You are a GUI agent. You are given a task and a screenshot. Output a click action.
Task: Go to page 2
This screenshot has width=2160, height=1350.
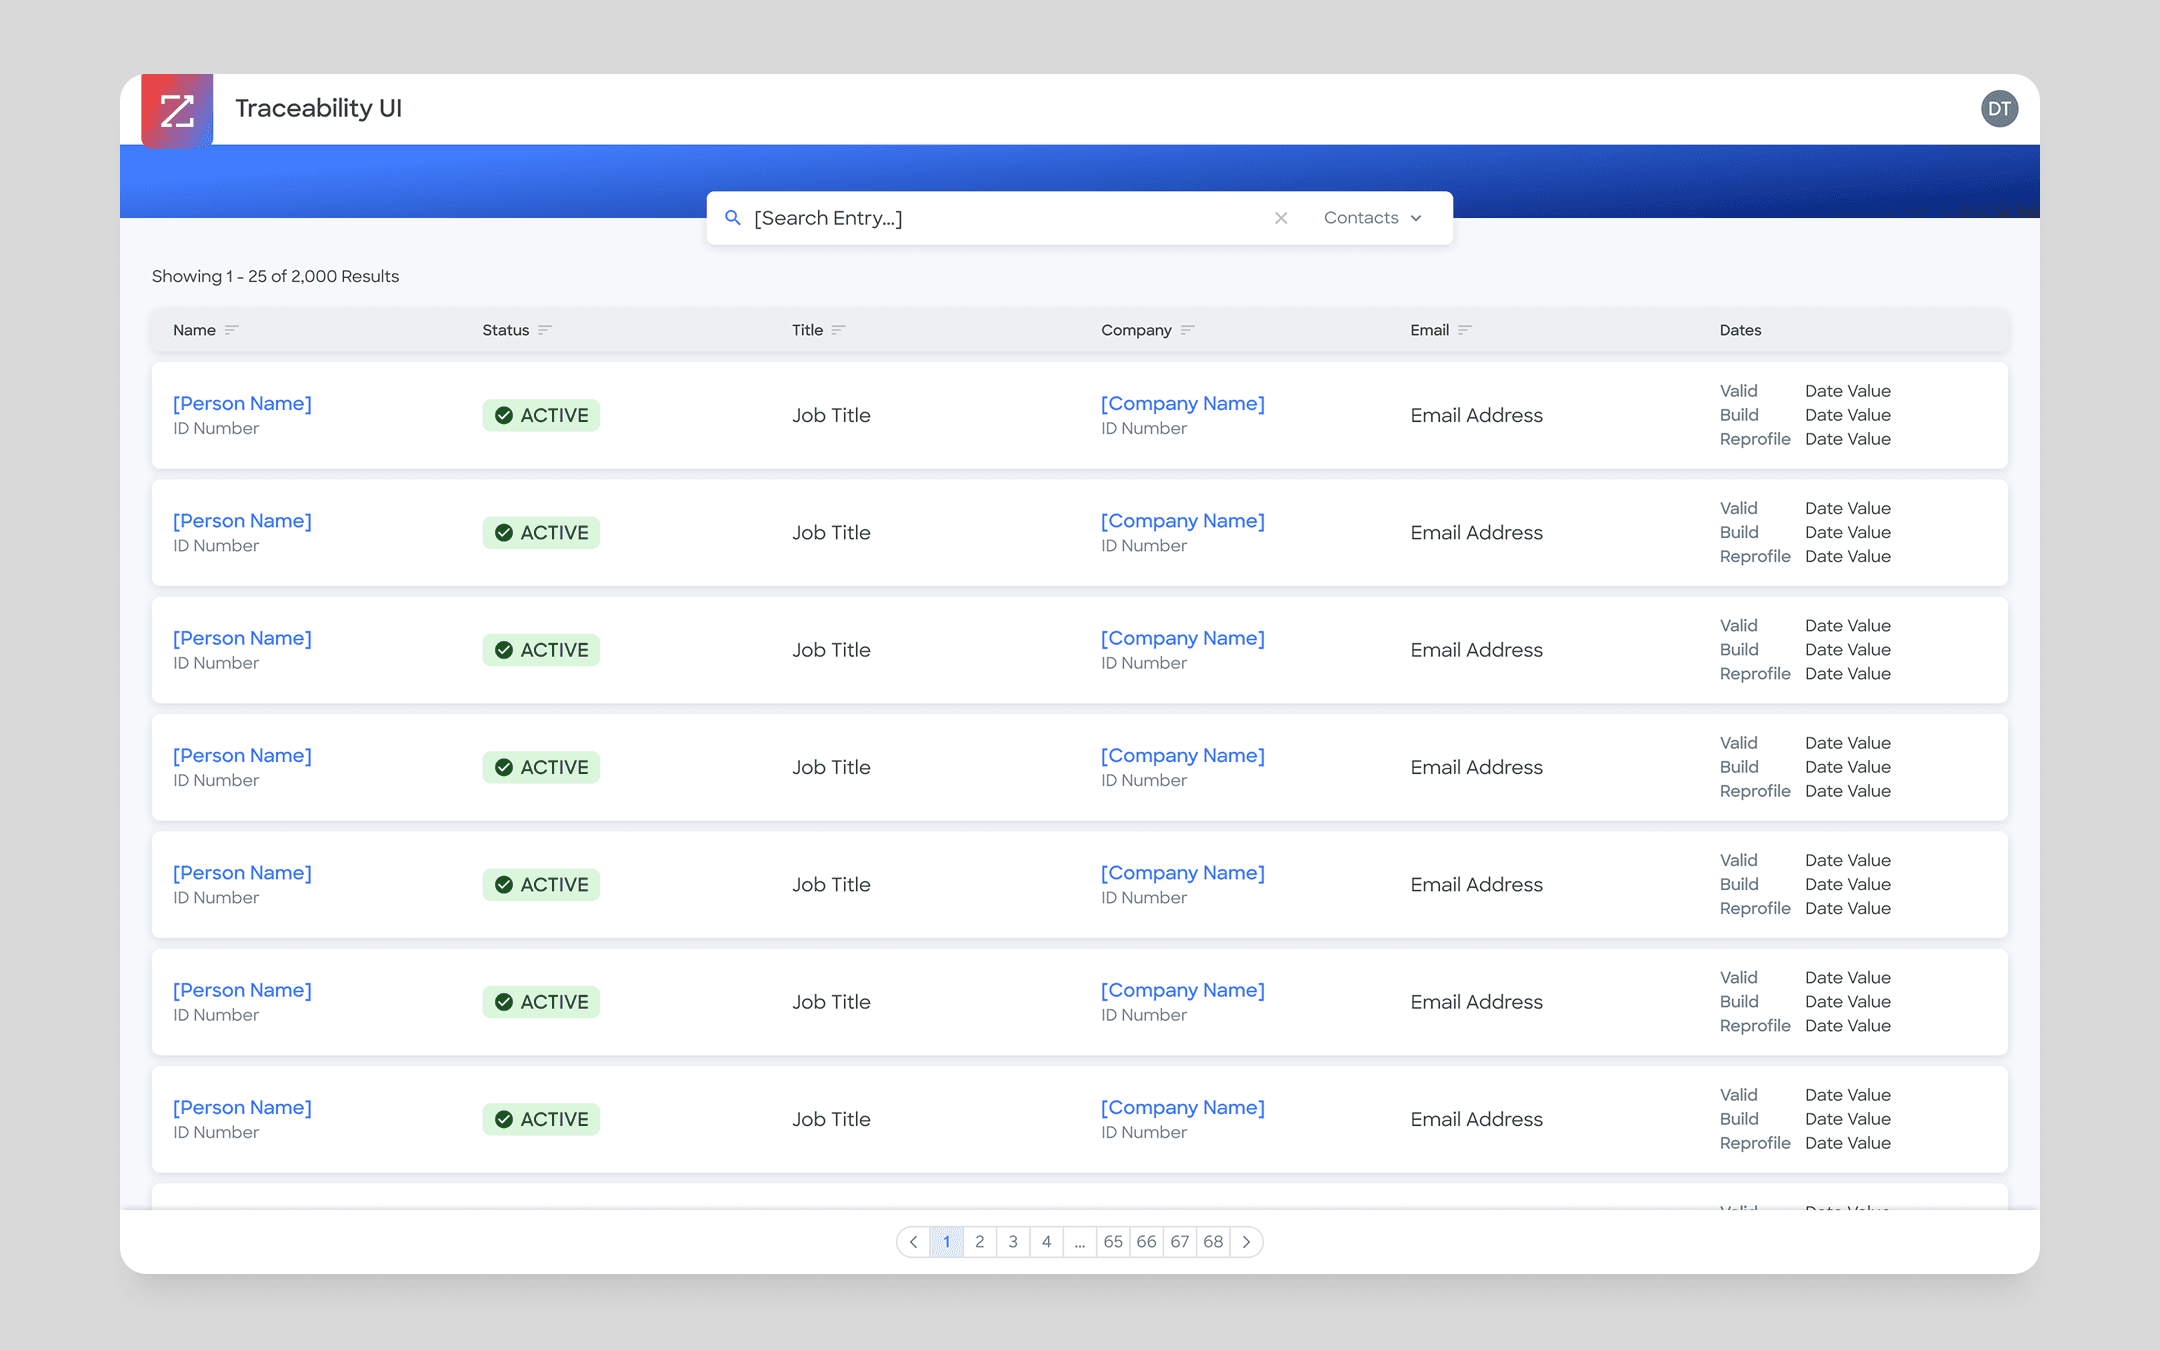[x=980, y=1242]
